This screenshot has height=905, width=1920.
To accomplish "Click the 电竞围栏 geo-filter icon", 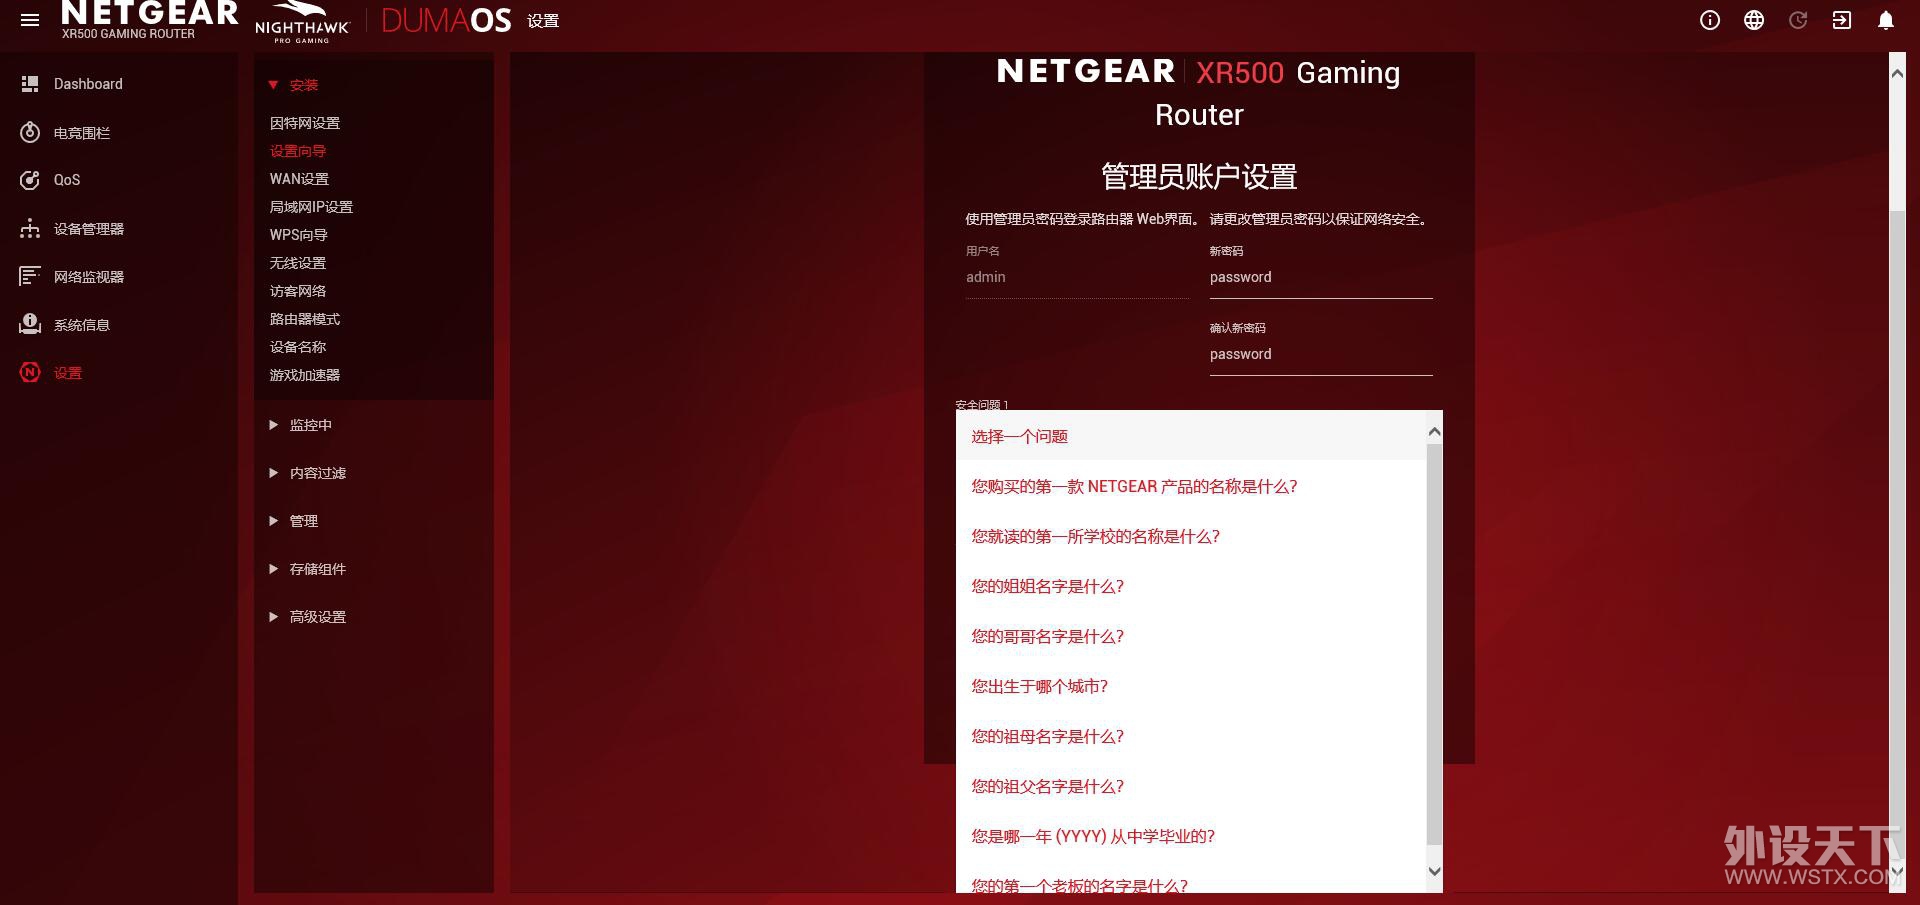I will tap(30, 132).
